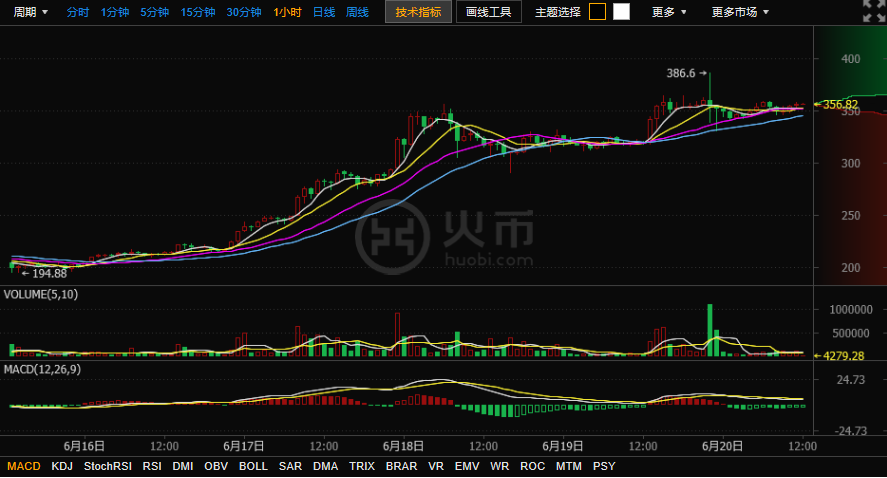
Task: Show the OBV indicator
Action: 216,466
